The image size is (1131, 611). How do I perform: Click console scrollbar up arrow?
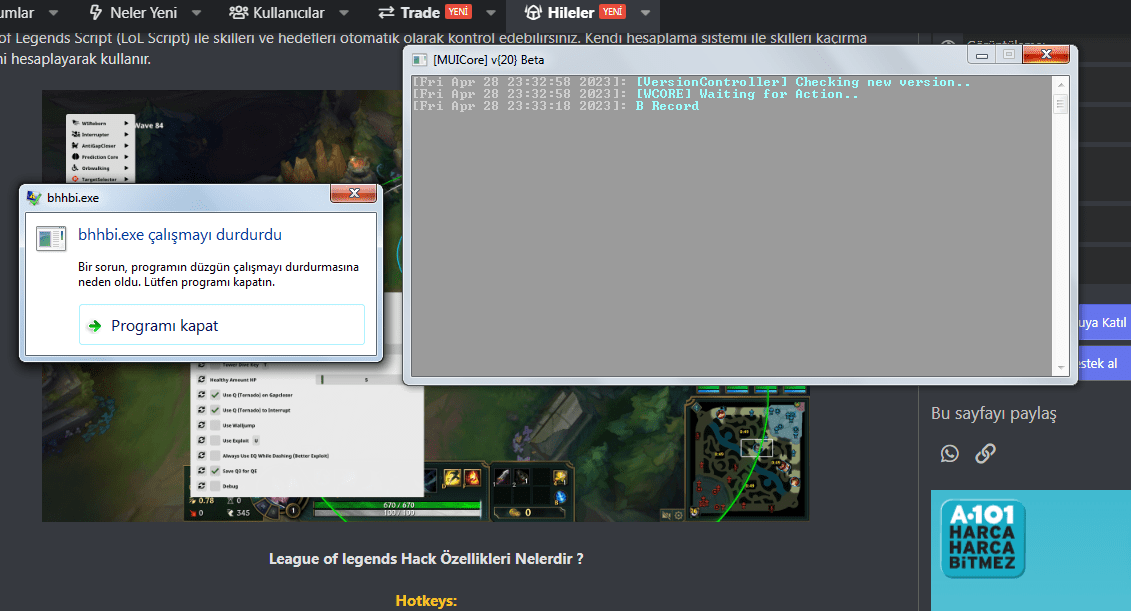click(1060, 84)
